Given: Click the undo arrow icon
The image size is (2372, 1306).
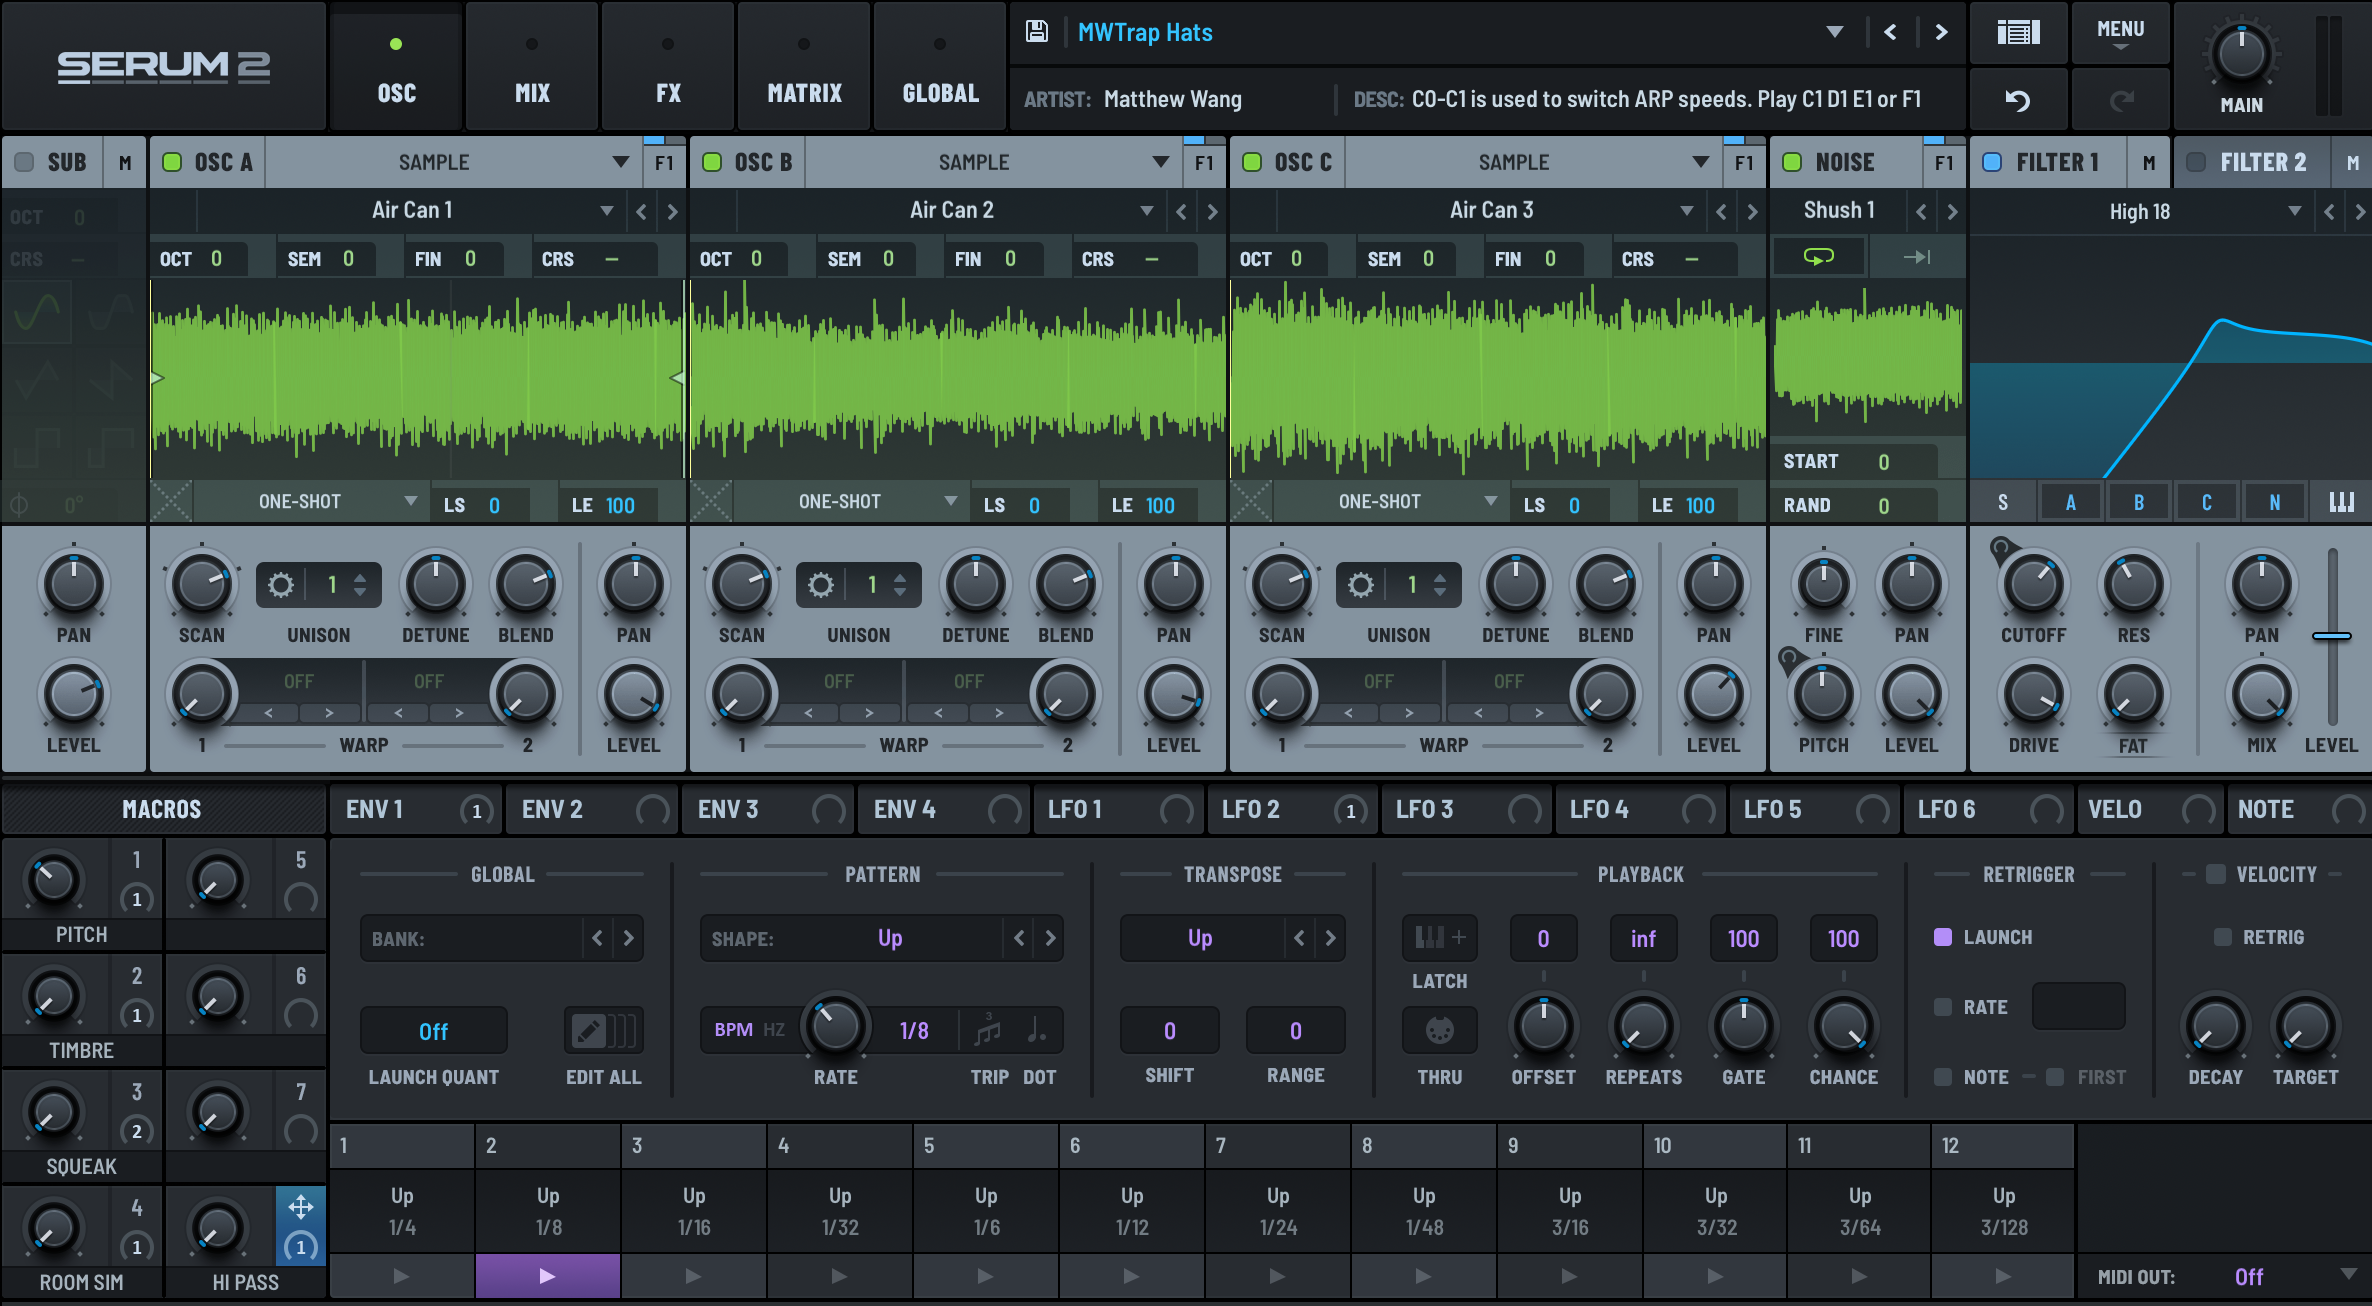Looking at the screenshot, I should click(x=2018, y=100).
